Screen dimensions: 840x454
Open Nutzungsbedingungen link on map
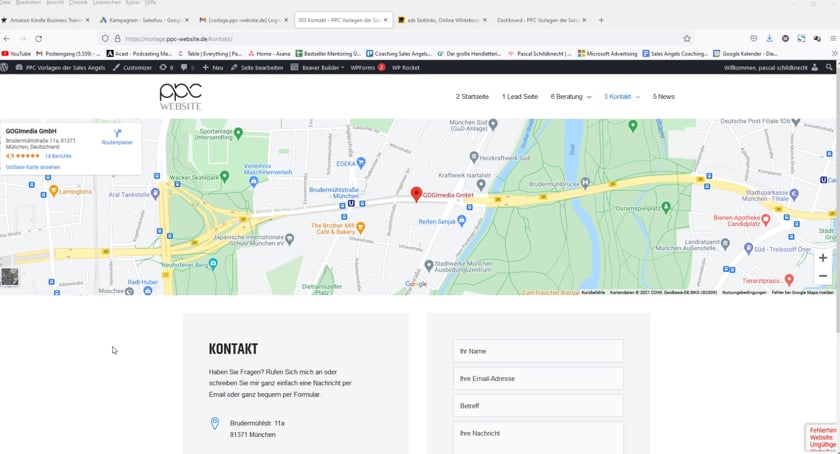(744, 293)
